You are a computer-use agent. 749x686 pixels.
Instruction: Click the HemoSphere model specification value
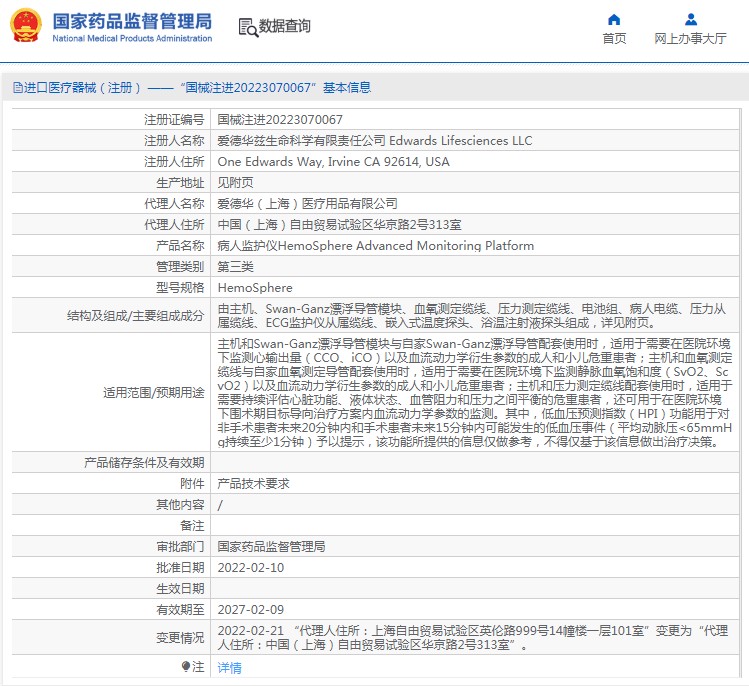255,288
